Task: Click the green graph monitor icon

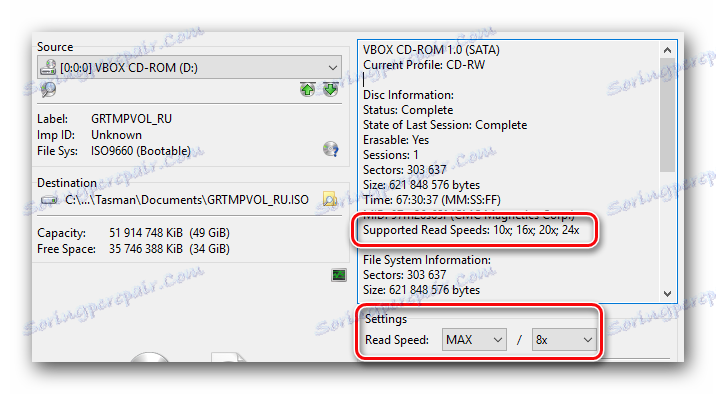Action: 338,275
